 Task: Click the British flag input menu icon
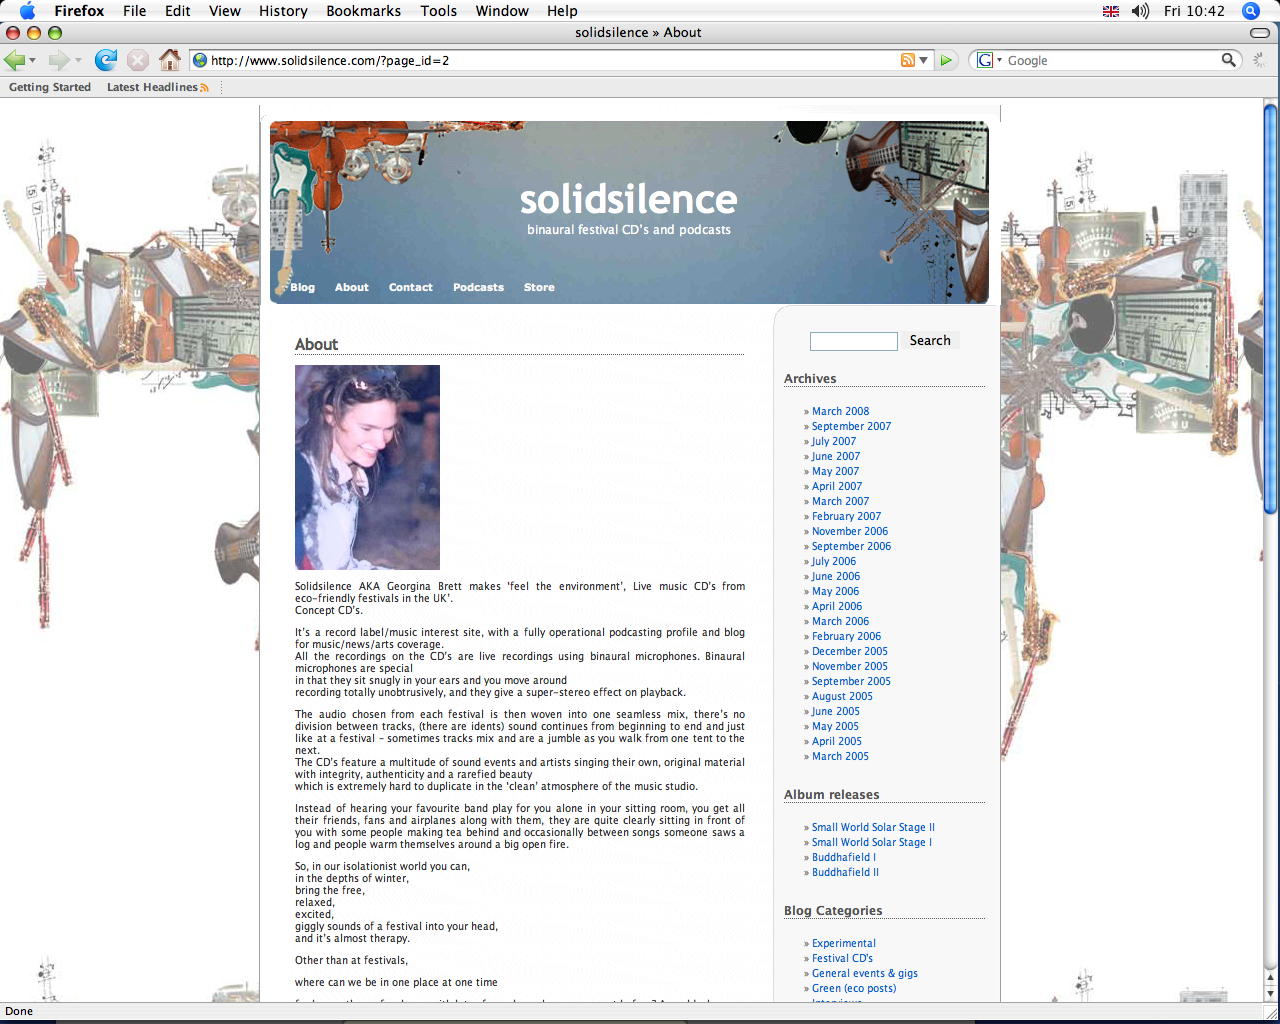[1111, 11]
